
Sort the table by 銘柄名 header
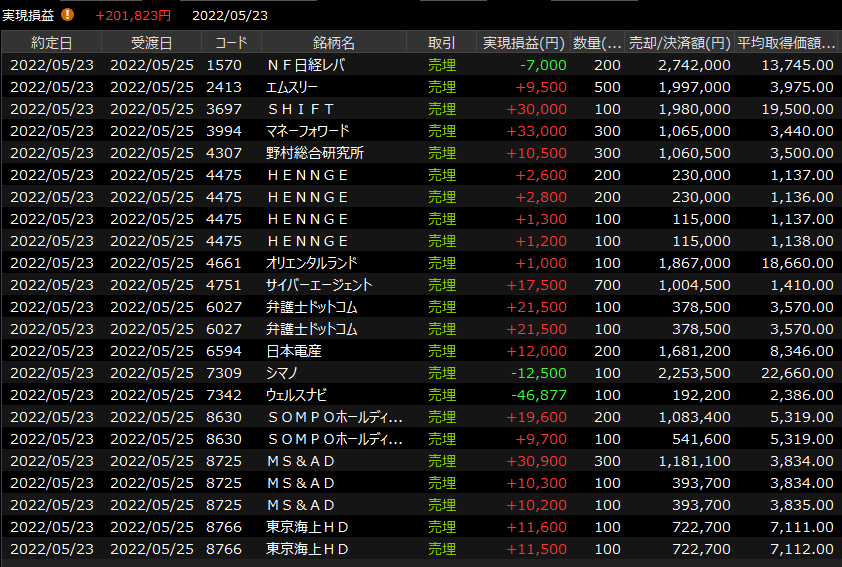coord(333,43)
